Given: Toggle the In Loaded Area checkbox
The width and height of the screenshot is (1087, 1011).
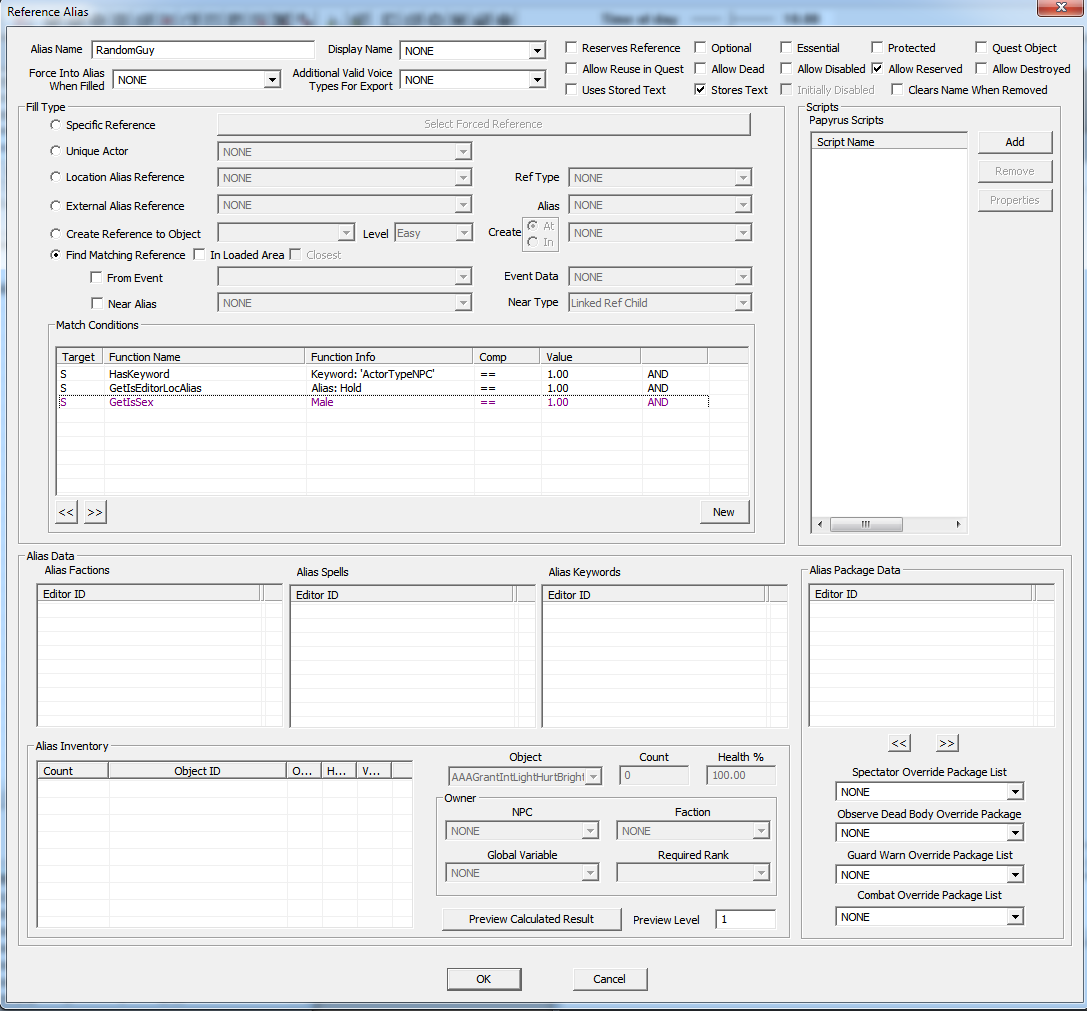Looking at the screenshot, I should tap(199, 255).
